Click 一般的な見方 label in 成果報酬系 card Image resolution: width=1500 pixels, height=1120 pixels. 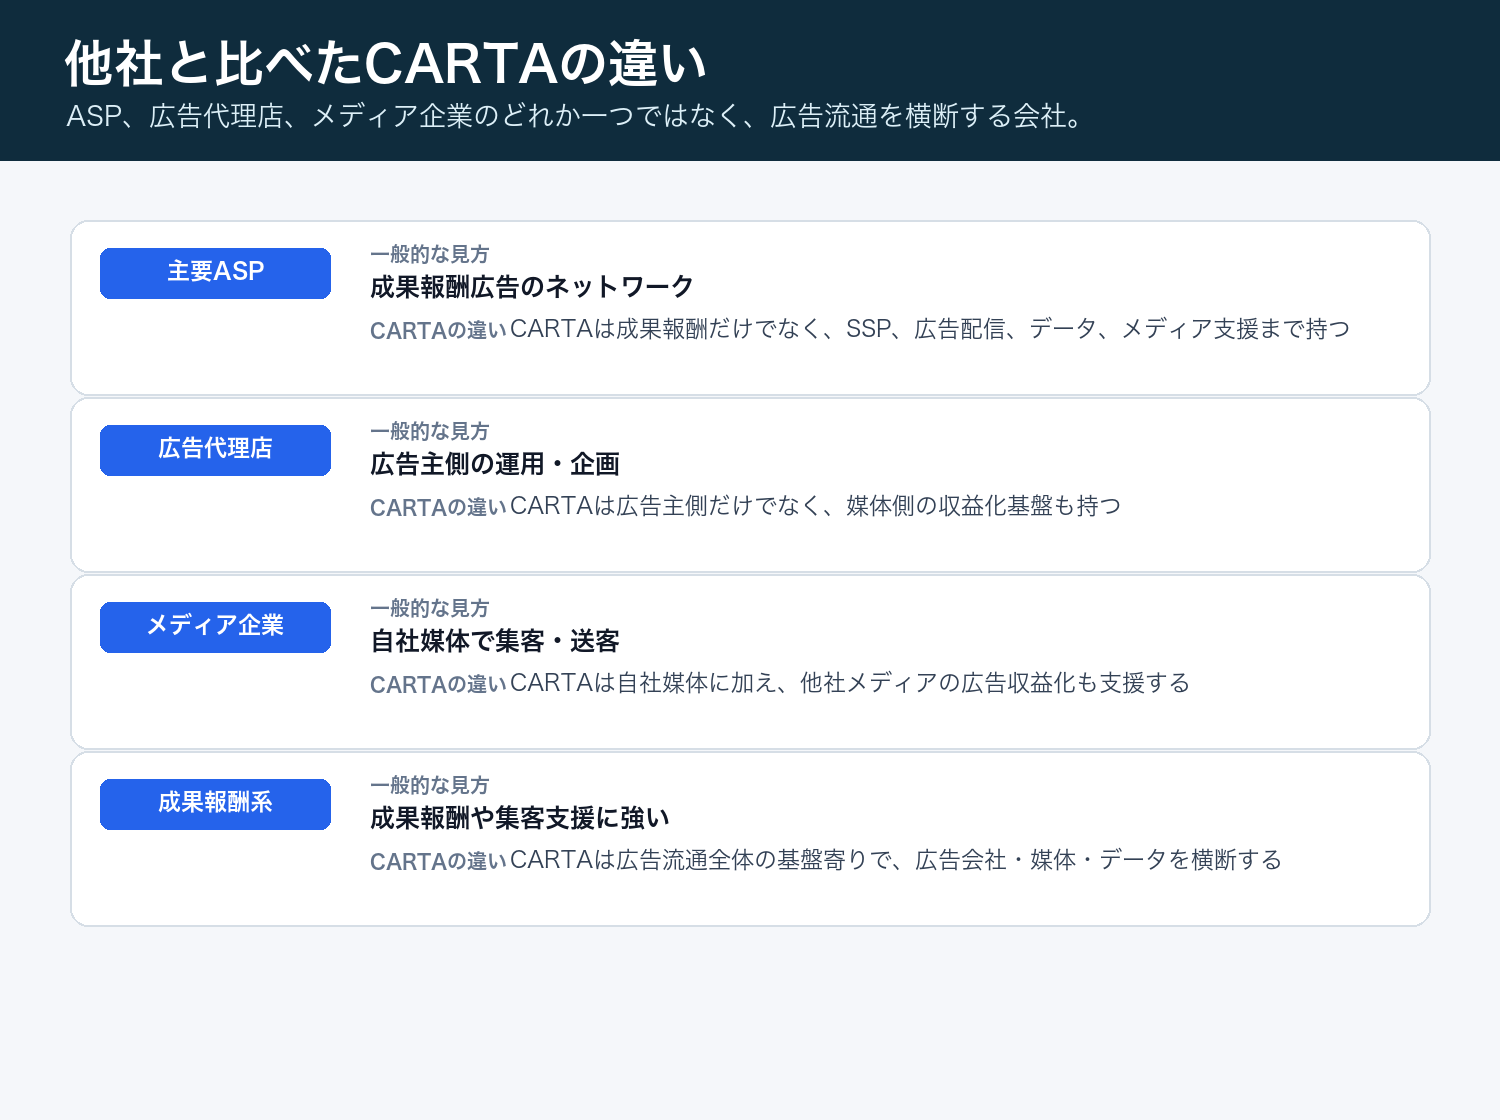430,785
